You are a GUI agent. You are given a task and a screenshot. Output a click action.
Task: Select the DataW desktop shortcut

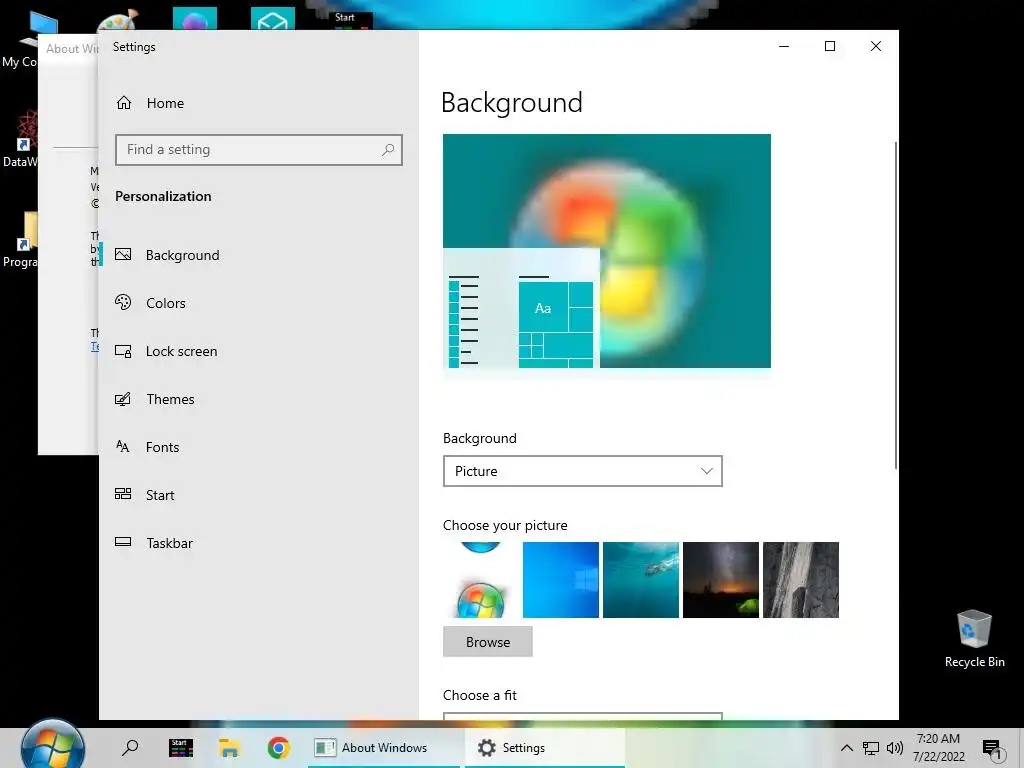[x=20, y=139]
